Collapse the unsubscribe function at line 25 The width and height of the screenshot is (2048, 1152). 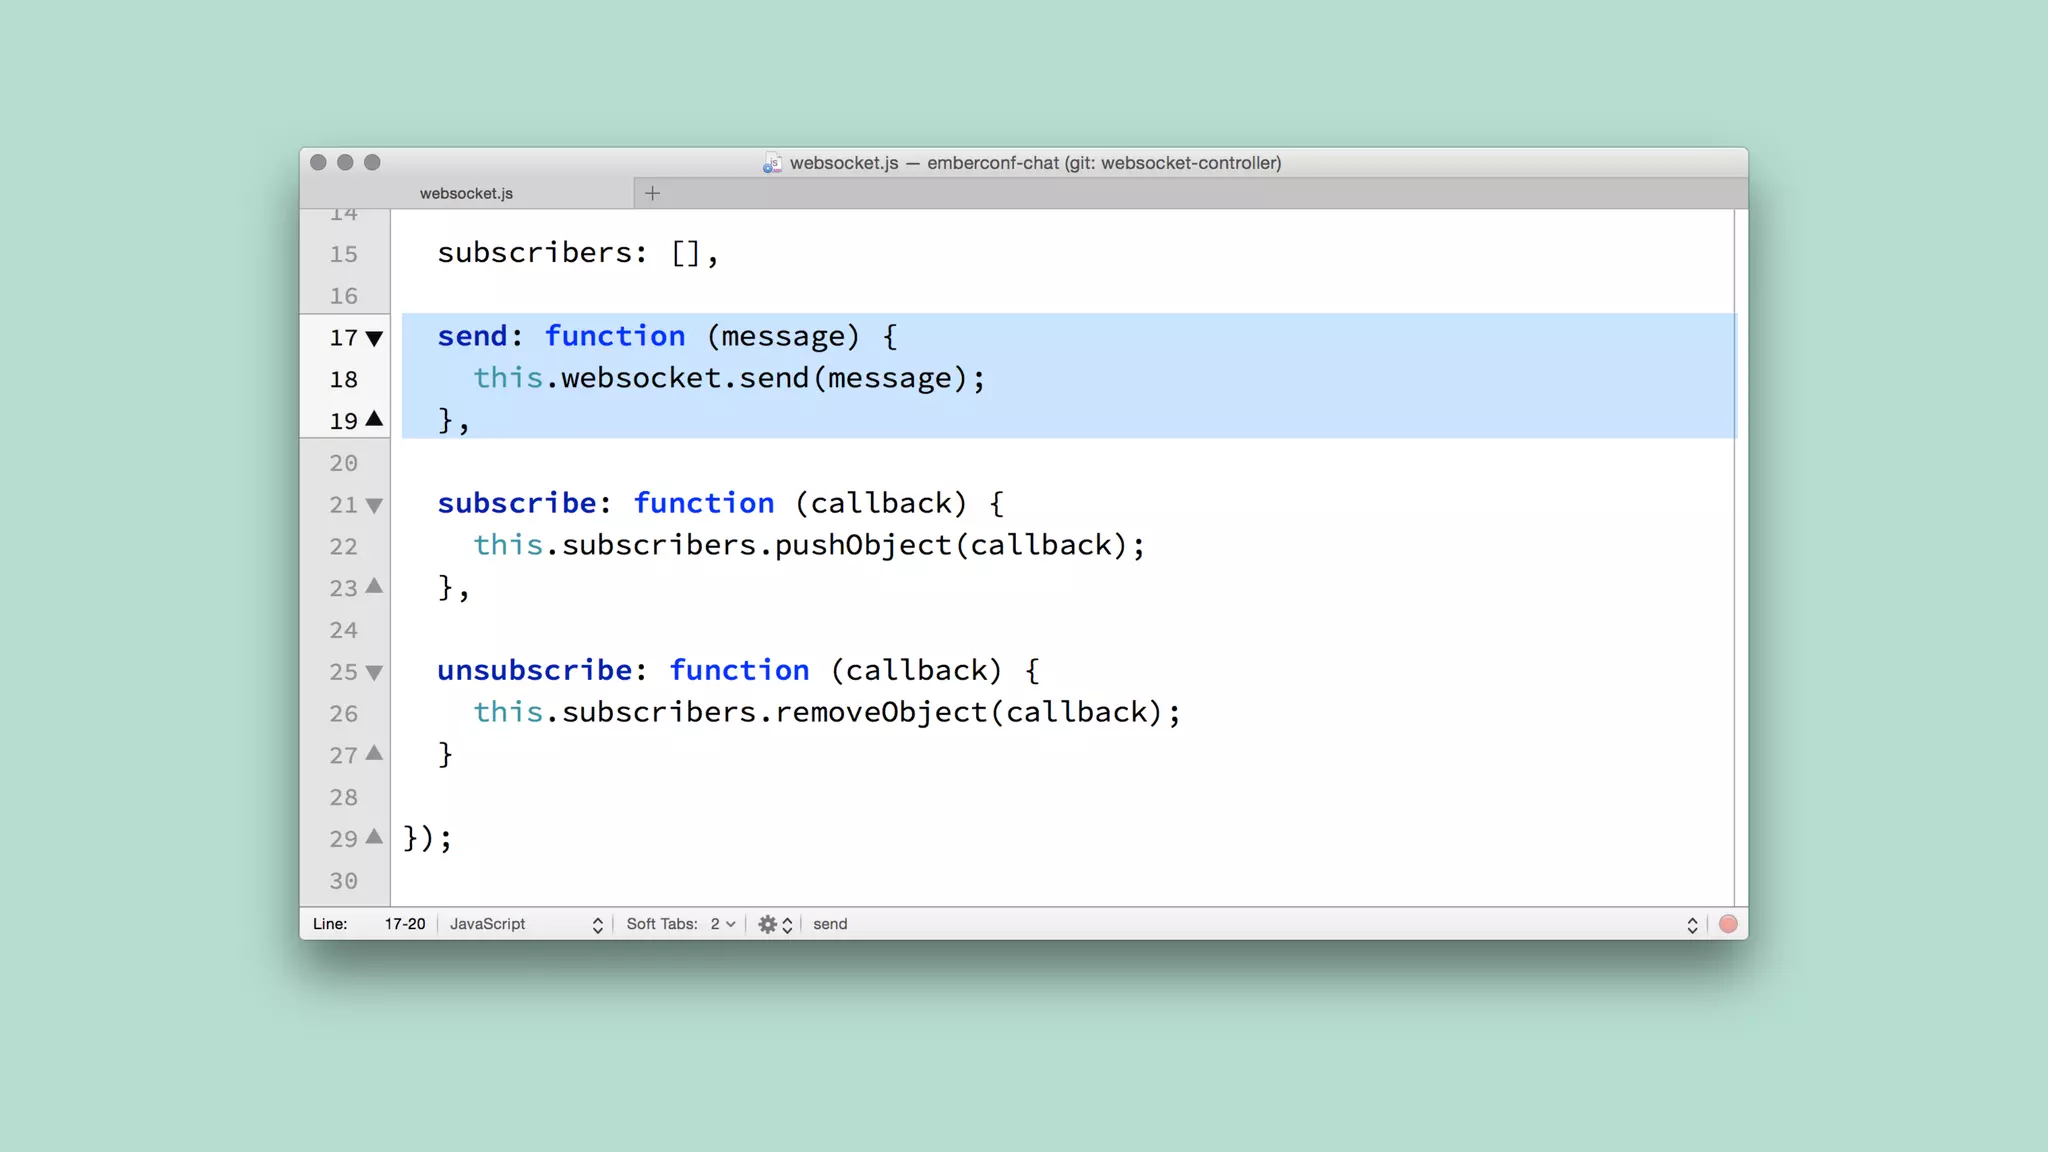pyautogui.click(x=374, y=672)
